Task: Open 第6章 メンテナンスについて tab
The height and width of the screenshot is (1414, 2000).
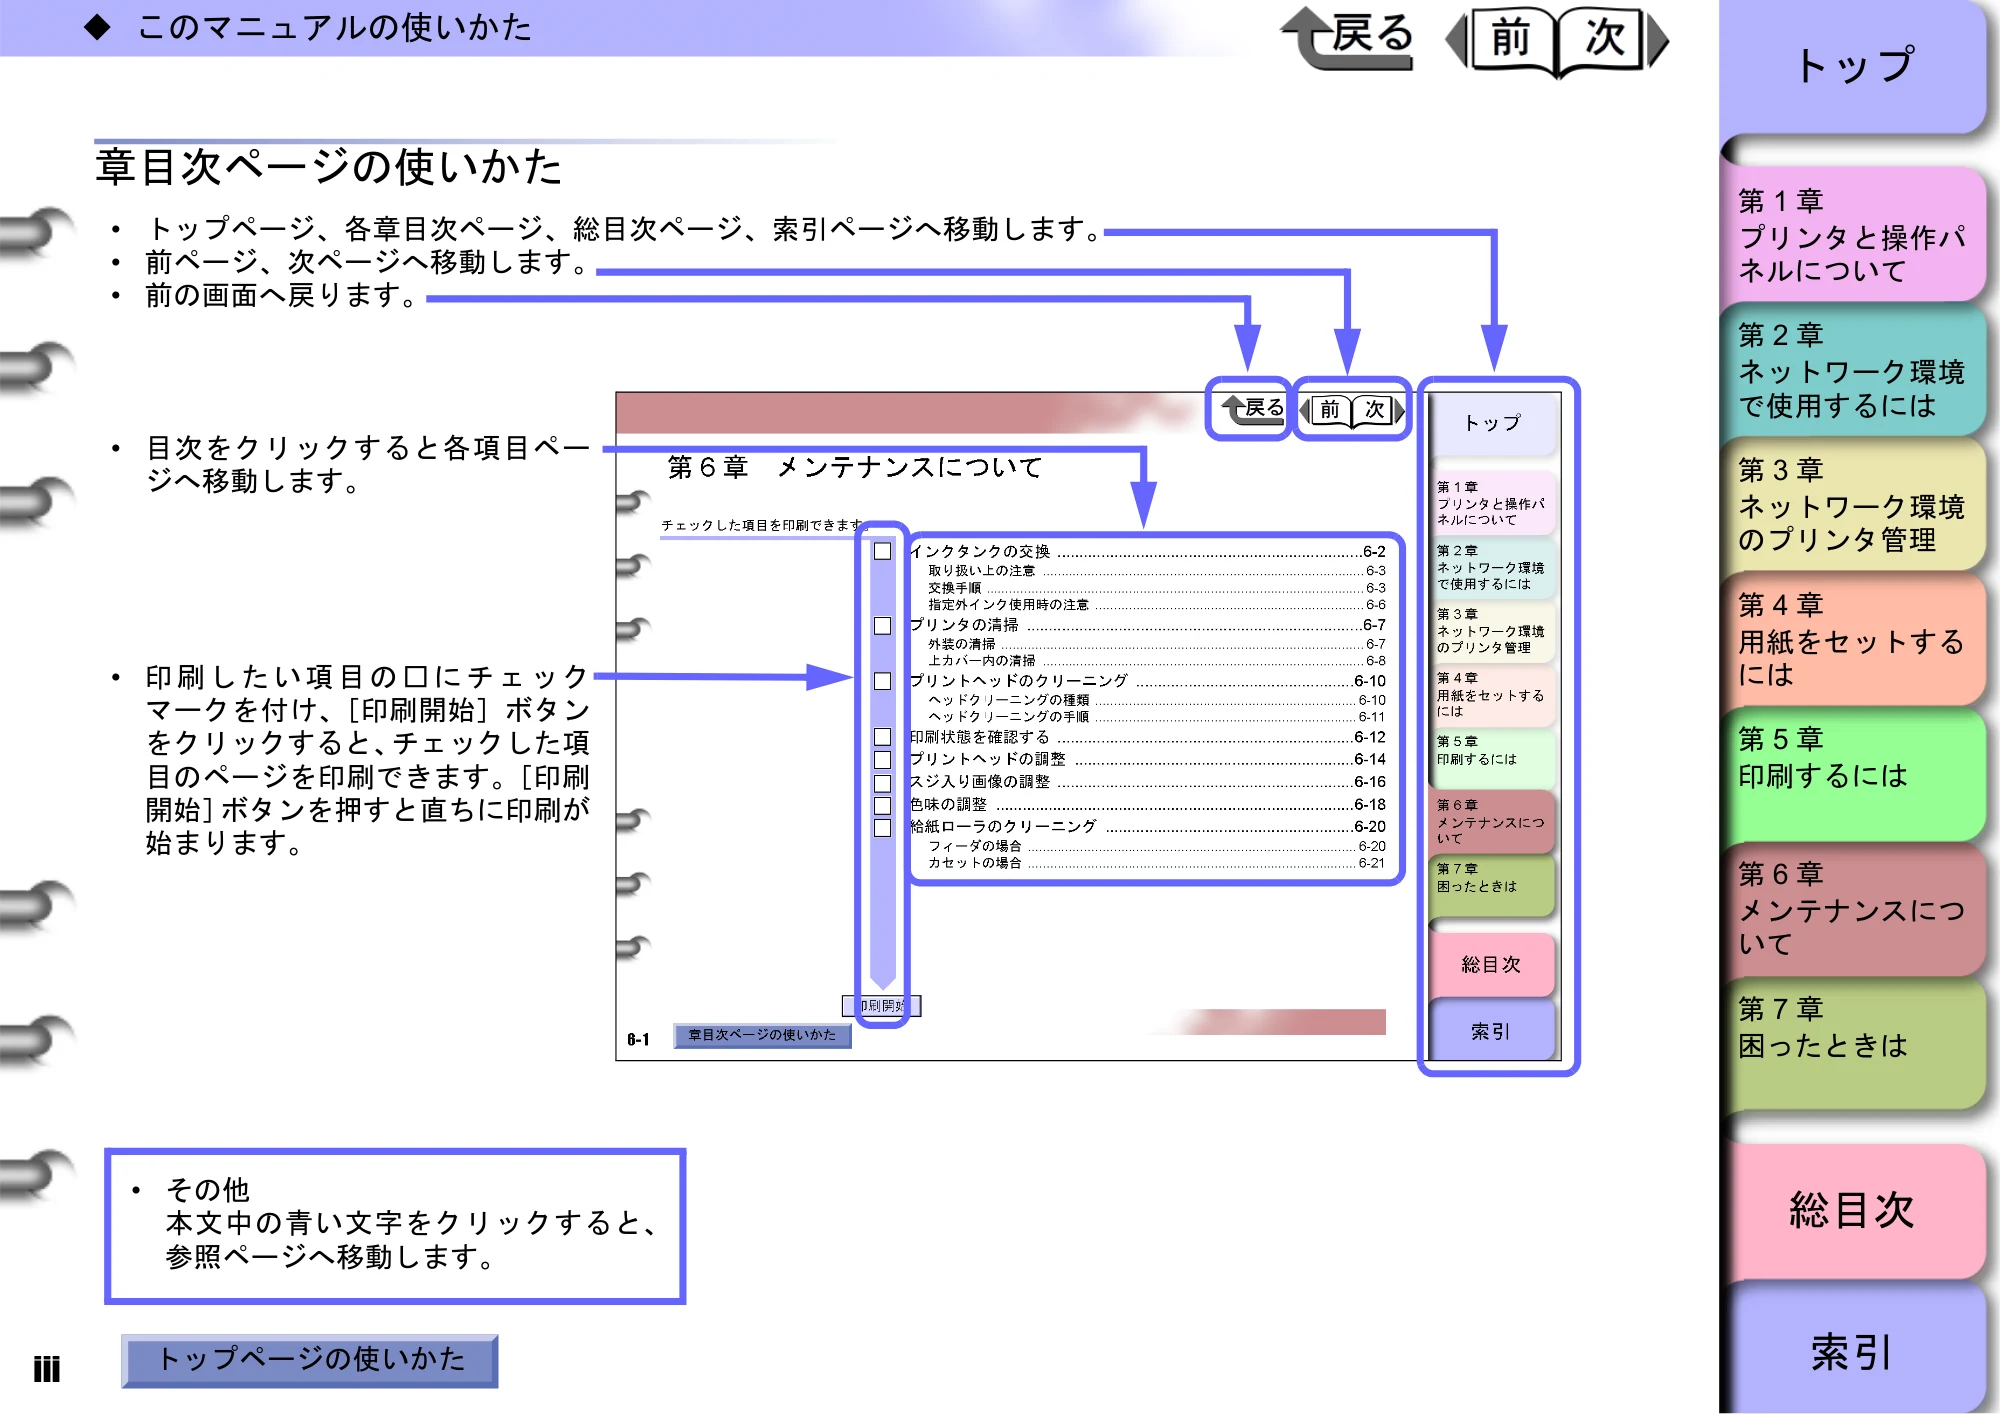Action: tap(1853, 910)
